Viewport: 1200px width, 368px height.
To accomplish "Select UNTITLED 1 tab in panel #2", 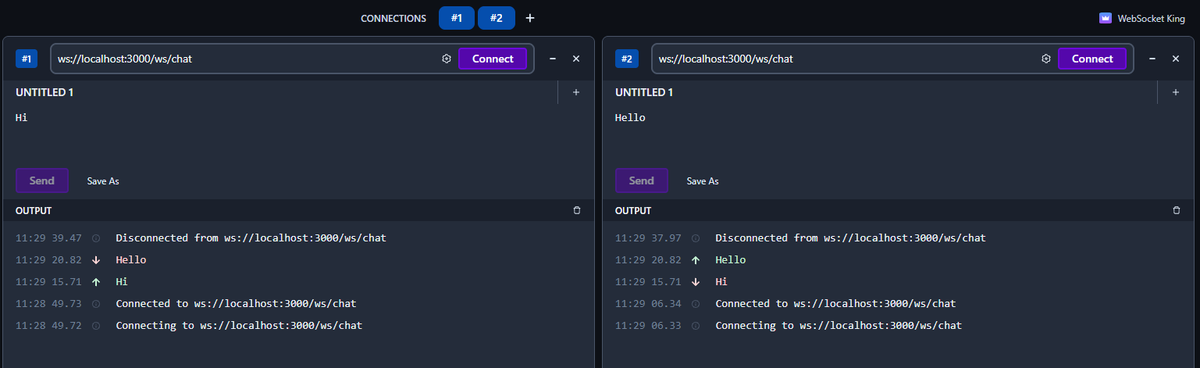I will pos(644,92).
